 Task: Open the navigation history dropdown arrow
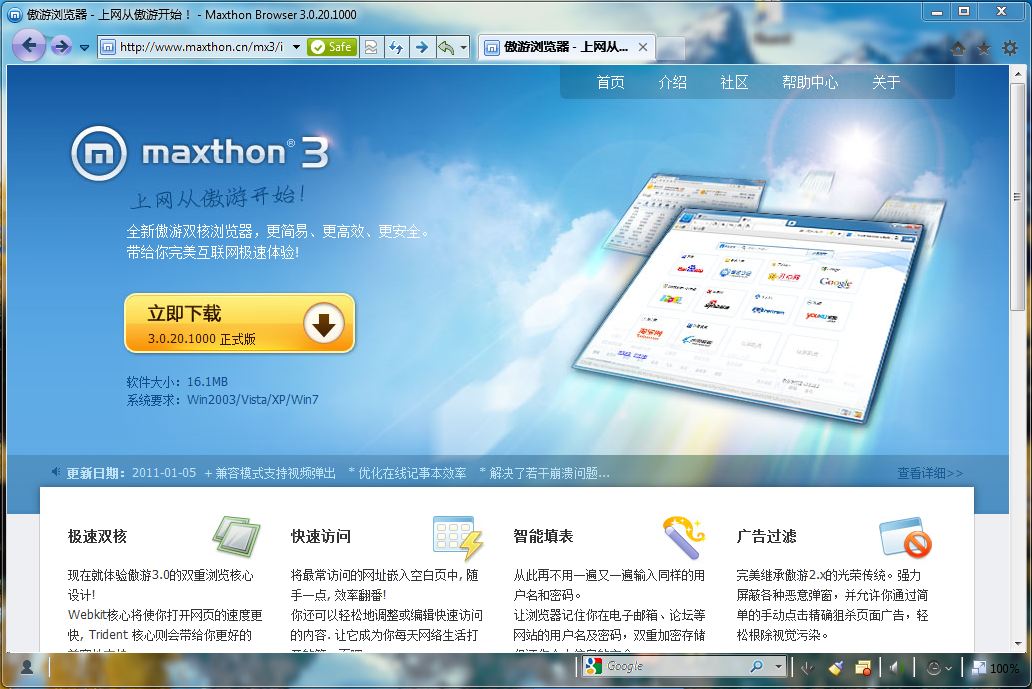tap(84, 47)
